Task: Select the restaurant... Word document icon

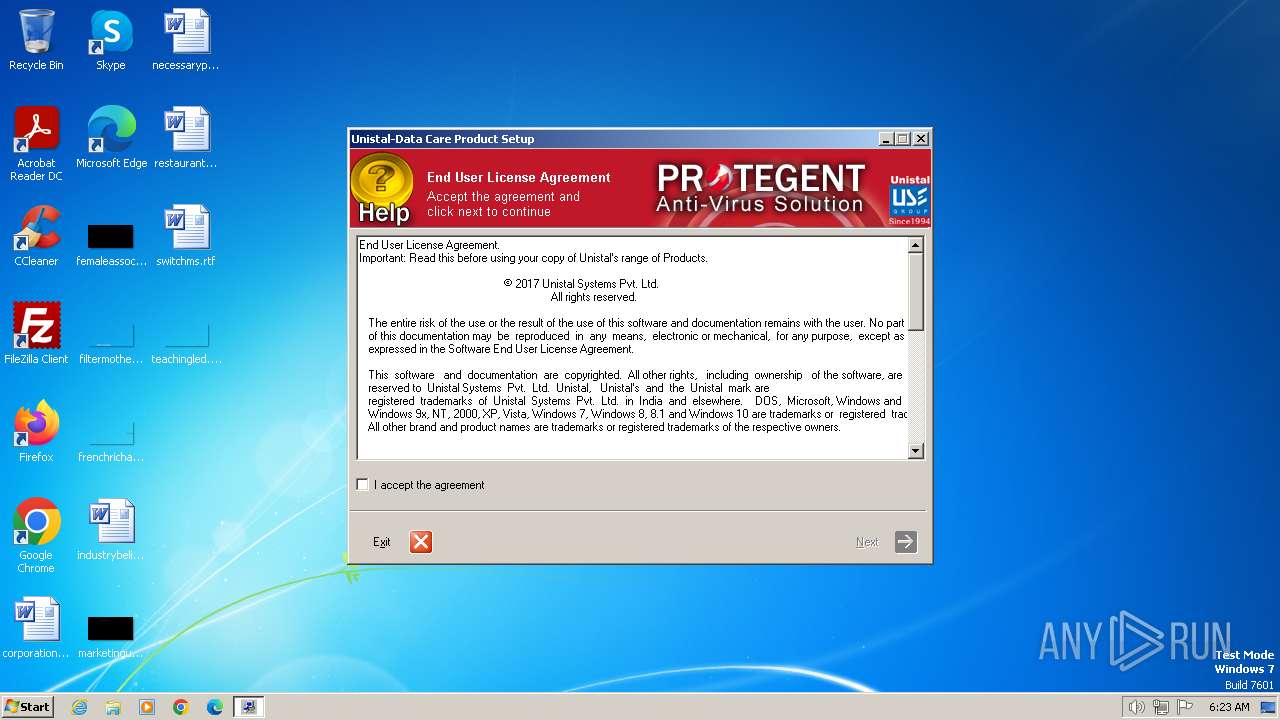Action: tap(186, 139)
